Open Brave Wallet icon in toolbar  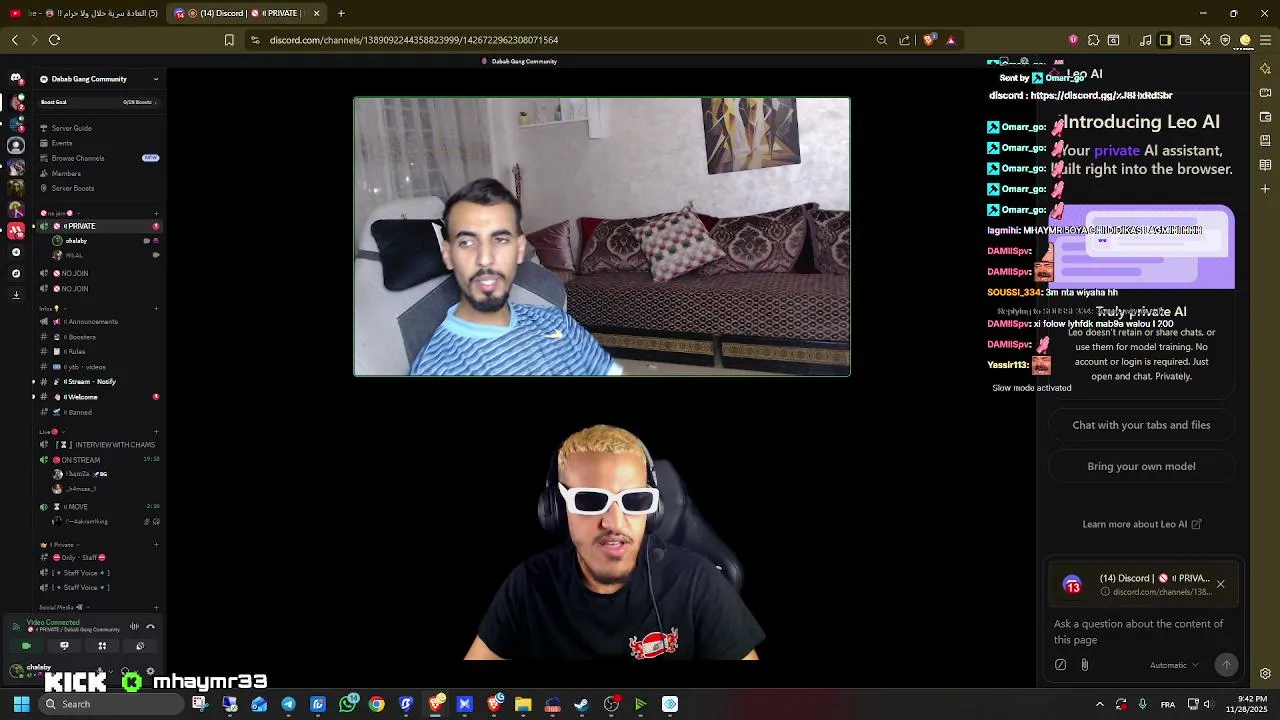(x=1185, y=40)
